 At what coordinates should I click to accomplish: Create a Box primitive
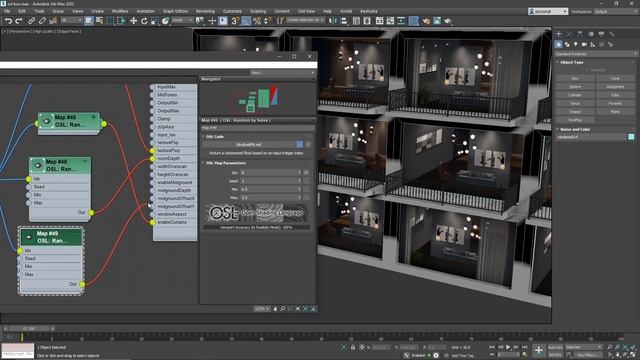pyautogui.click(x=575, y=78)
